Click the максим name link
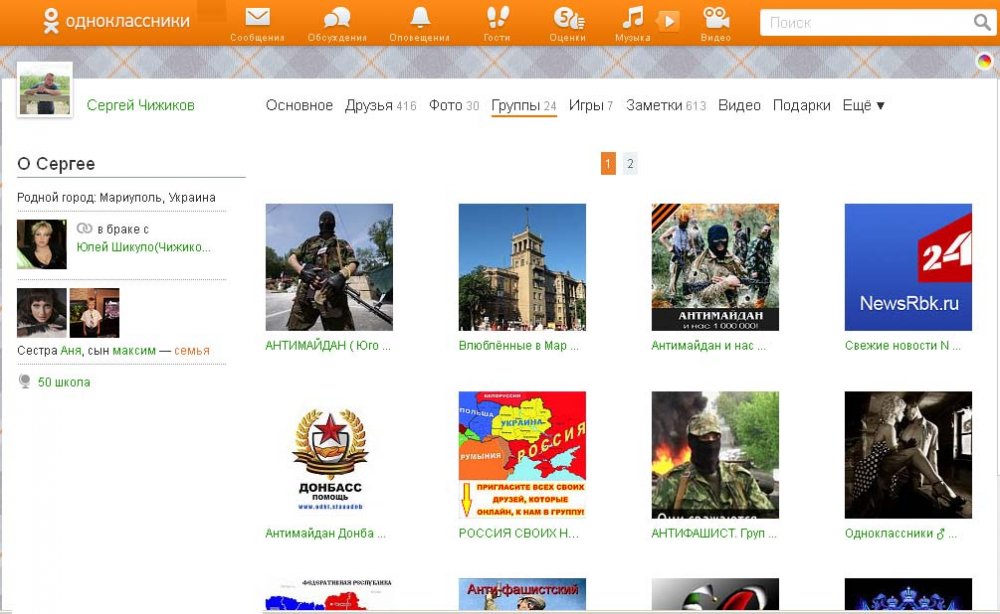This screenshot has height=614, width=1000. (134, 351)
